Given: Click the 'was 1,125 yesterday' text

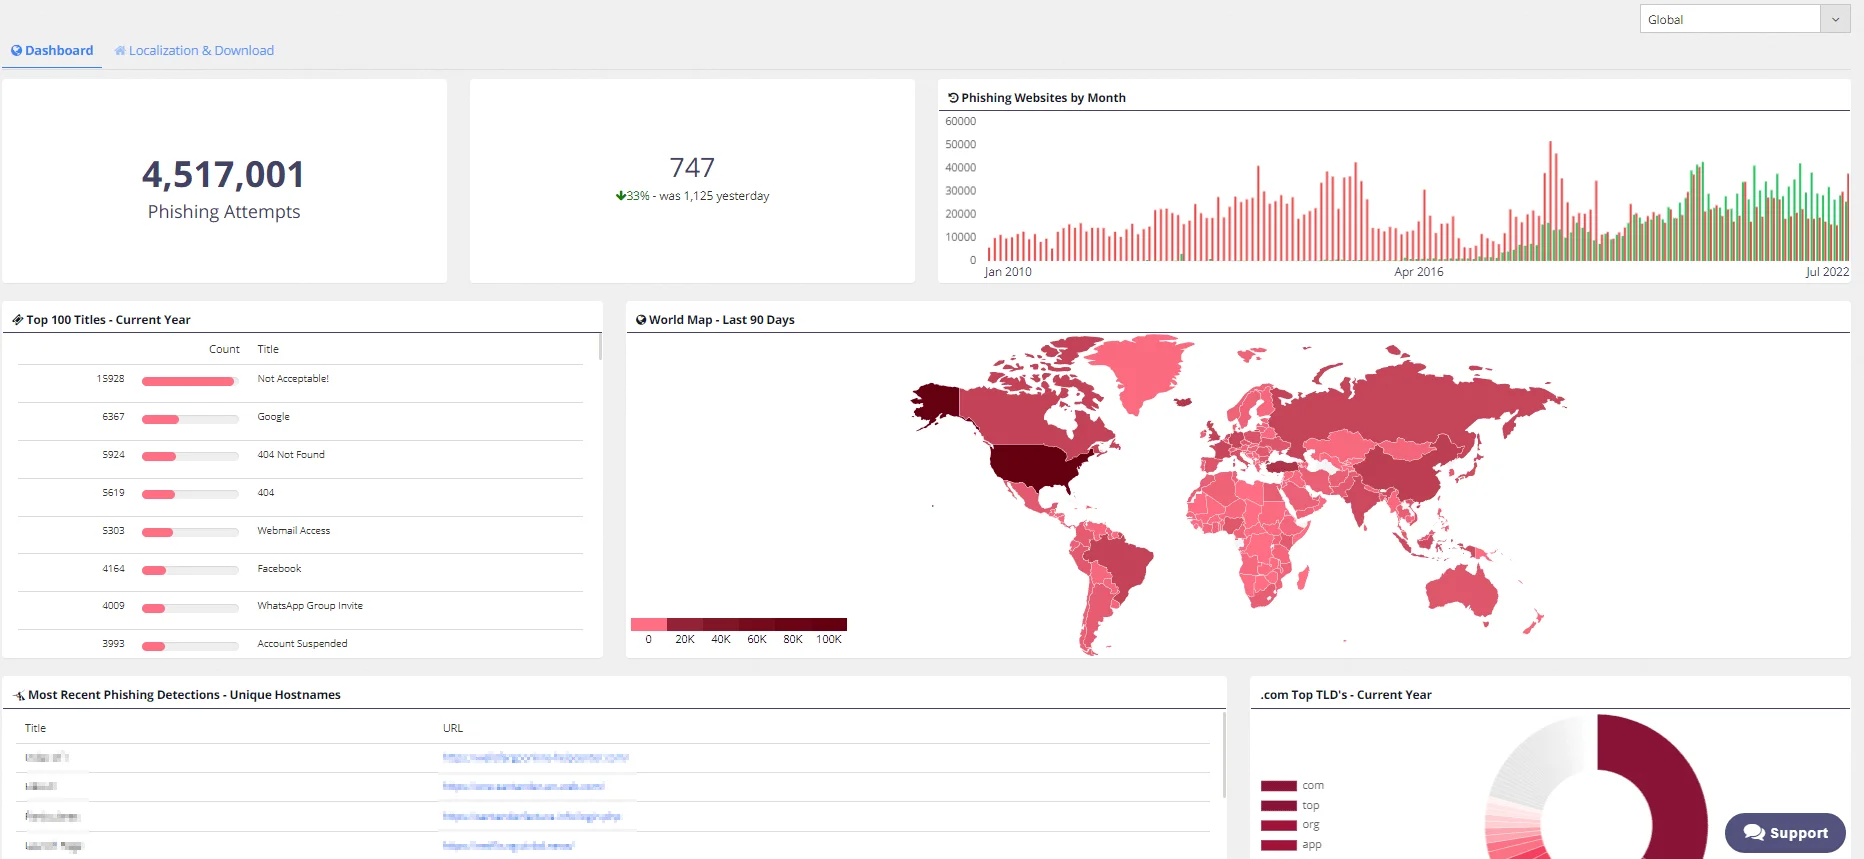Looking at the screenshot, I should 714,196.
